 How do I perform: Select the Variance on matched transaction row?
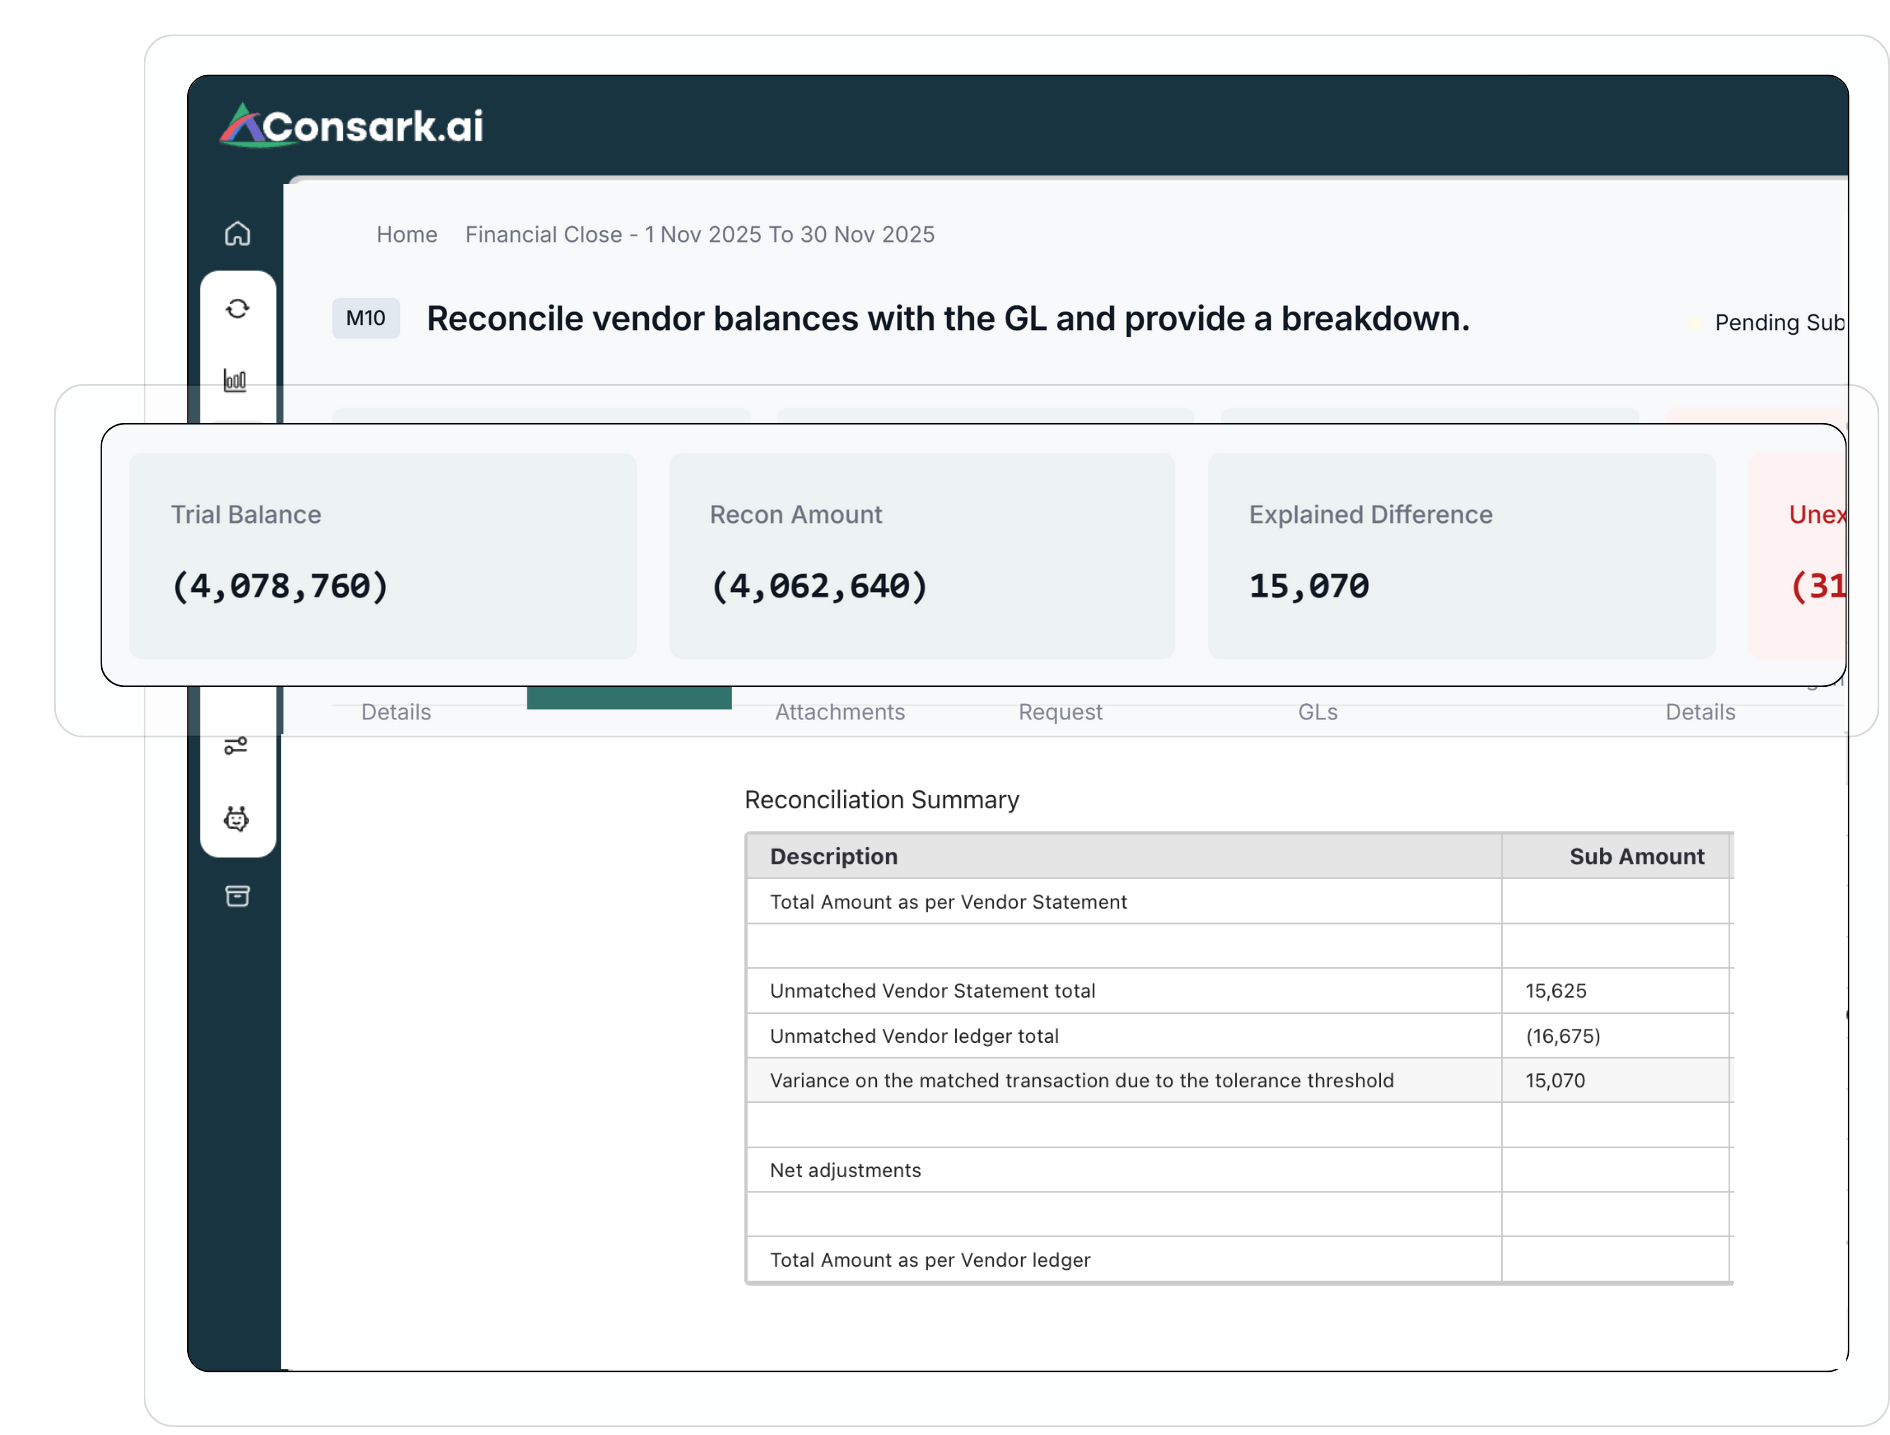pyautogui.click(x=1081, y=1080)
